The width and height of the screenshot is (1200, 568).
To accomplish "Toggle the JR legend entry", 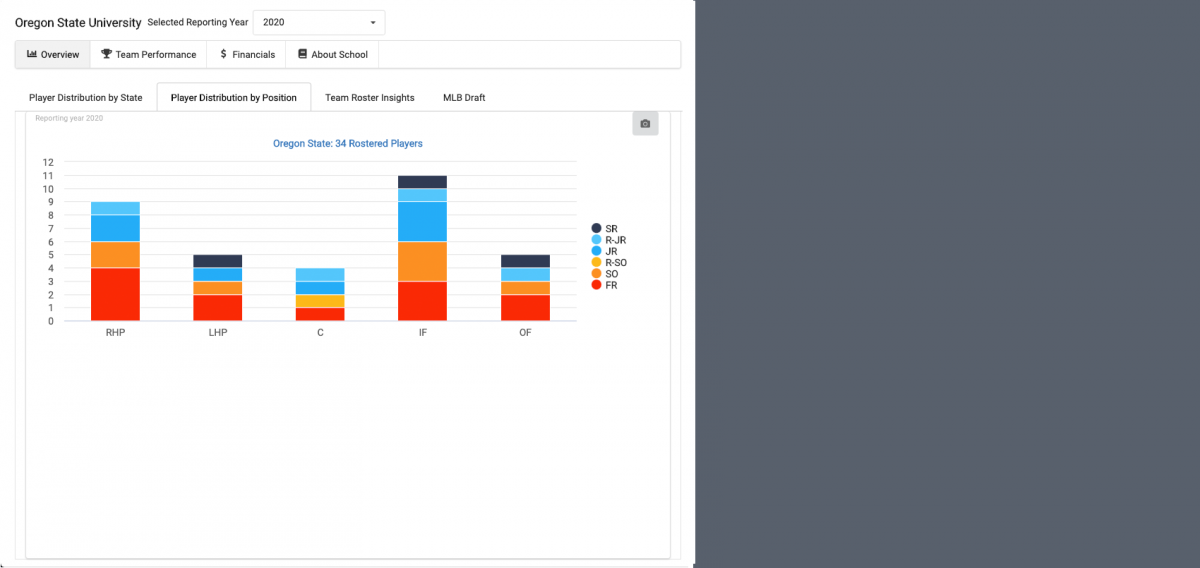I will point(605,251).
